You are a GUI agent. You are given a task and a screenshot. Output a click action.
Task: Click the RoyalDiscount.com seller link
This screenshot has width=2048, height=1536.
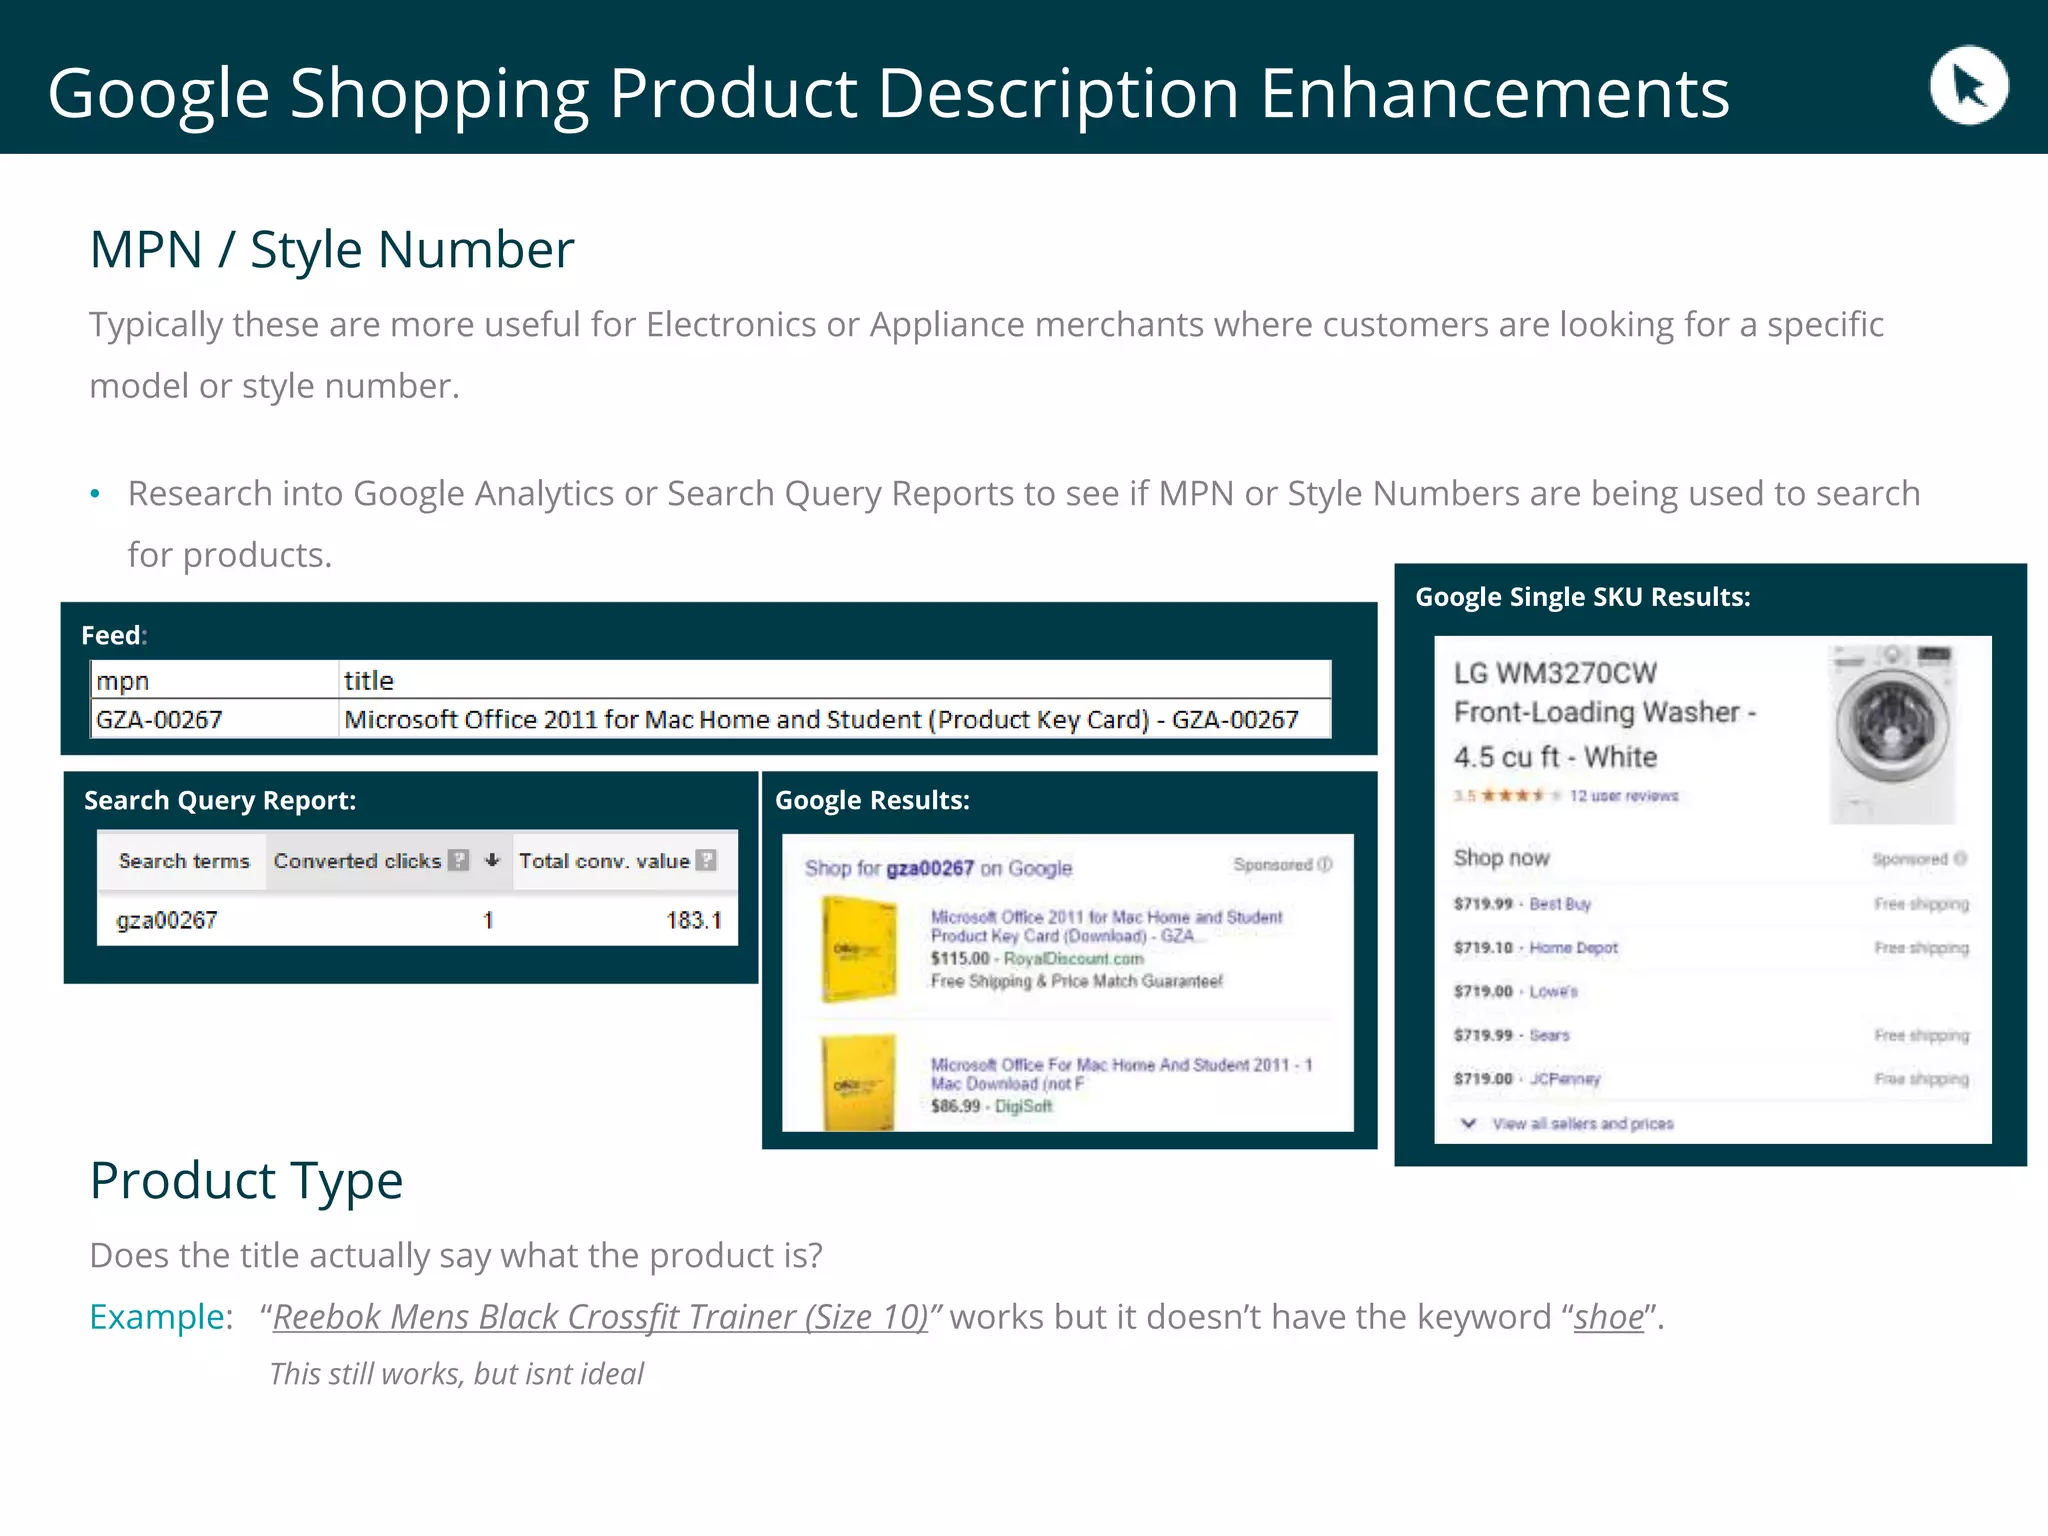1073,958
